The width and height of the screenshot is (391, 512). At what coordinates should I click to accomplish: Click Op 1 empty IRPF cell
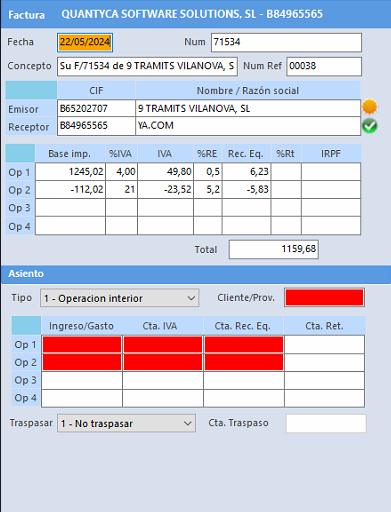[x=331, y=172]
